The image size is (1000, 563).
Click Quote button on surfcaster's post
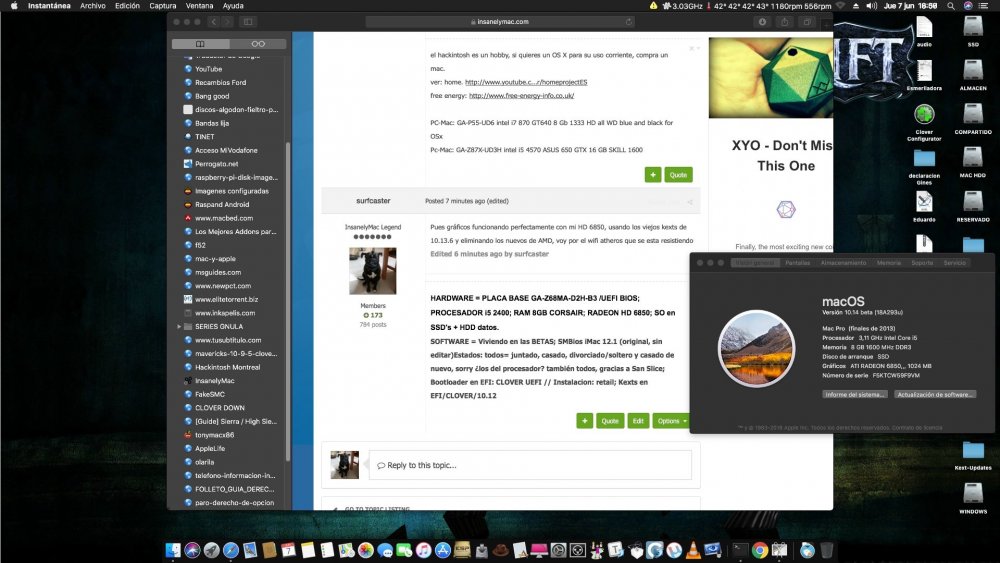pos(610,421)
